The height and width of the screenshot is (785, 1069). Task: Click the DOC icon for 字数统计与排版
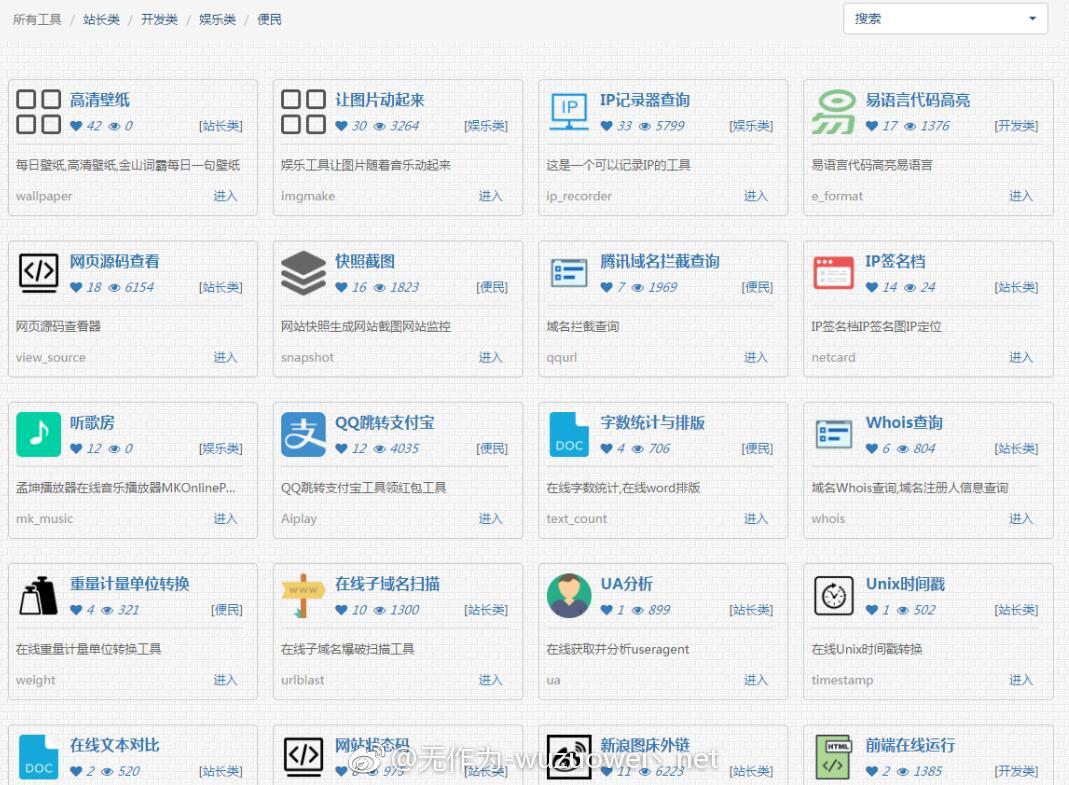pyautogui.click(x=568, y=433)
